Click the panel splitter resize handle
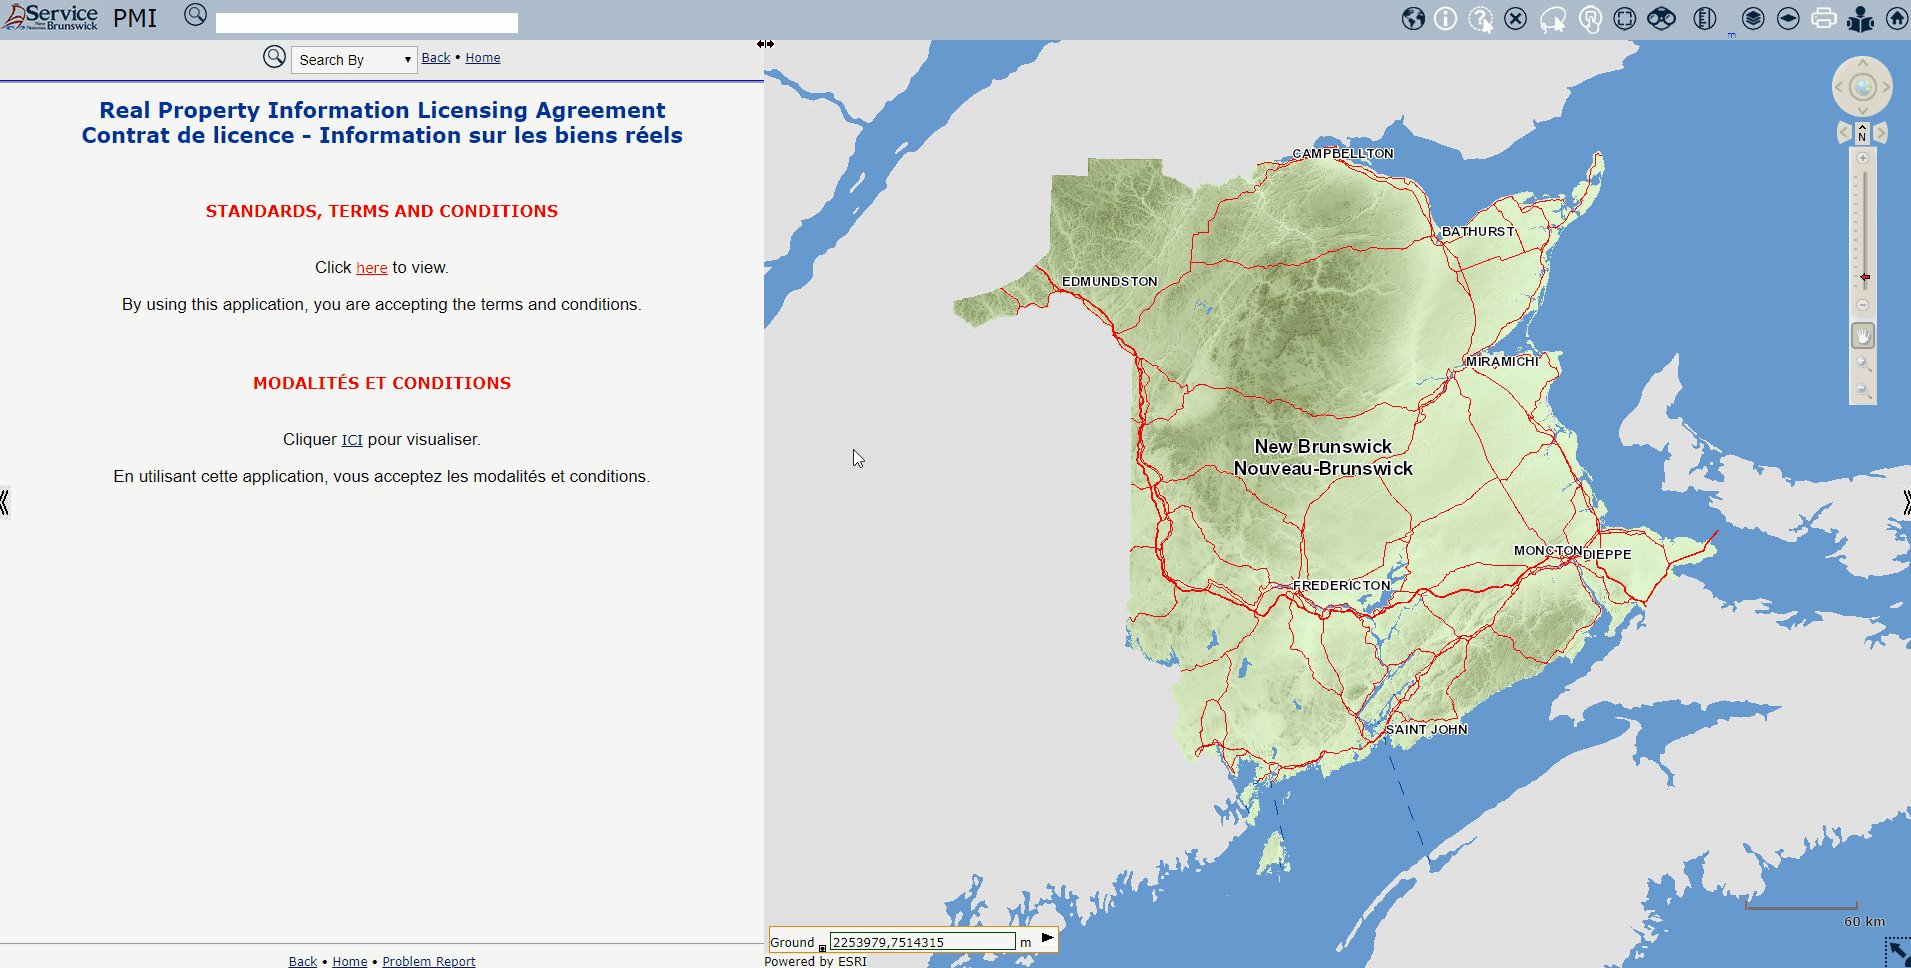Image resolution: width=1911 pixels, height=968 pixels. (765, 44)
